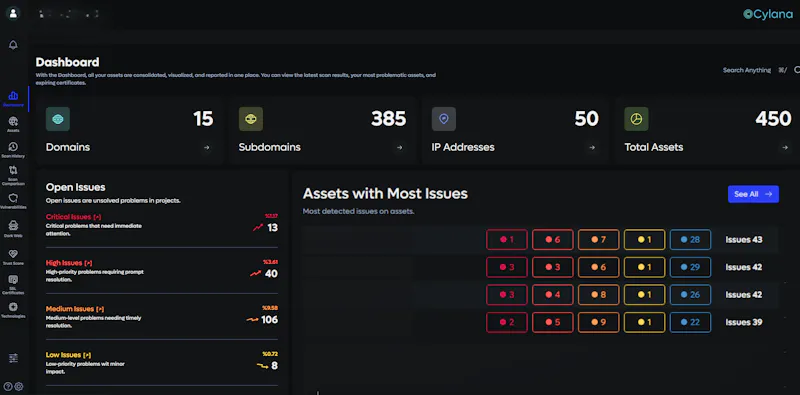
Task: Click the blue 29 badge
Action: point(690,267)
